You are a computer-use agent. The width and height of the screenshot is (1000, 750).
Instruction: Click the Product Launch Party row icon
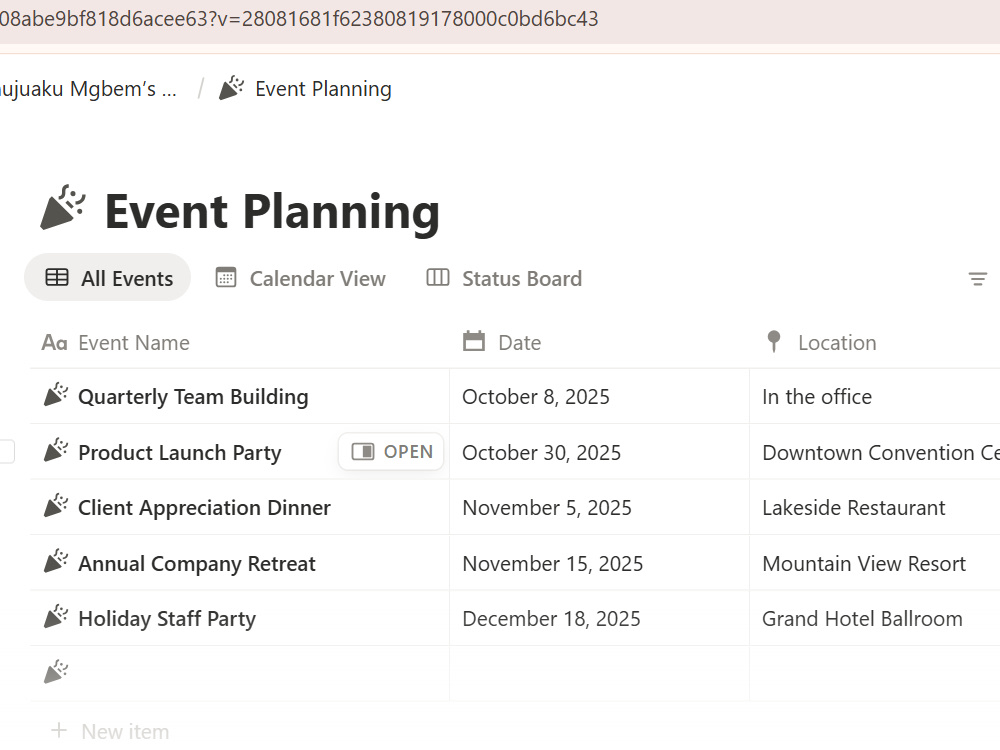[56, 451]
